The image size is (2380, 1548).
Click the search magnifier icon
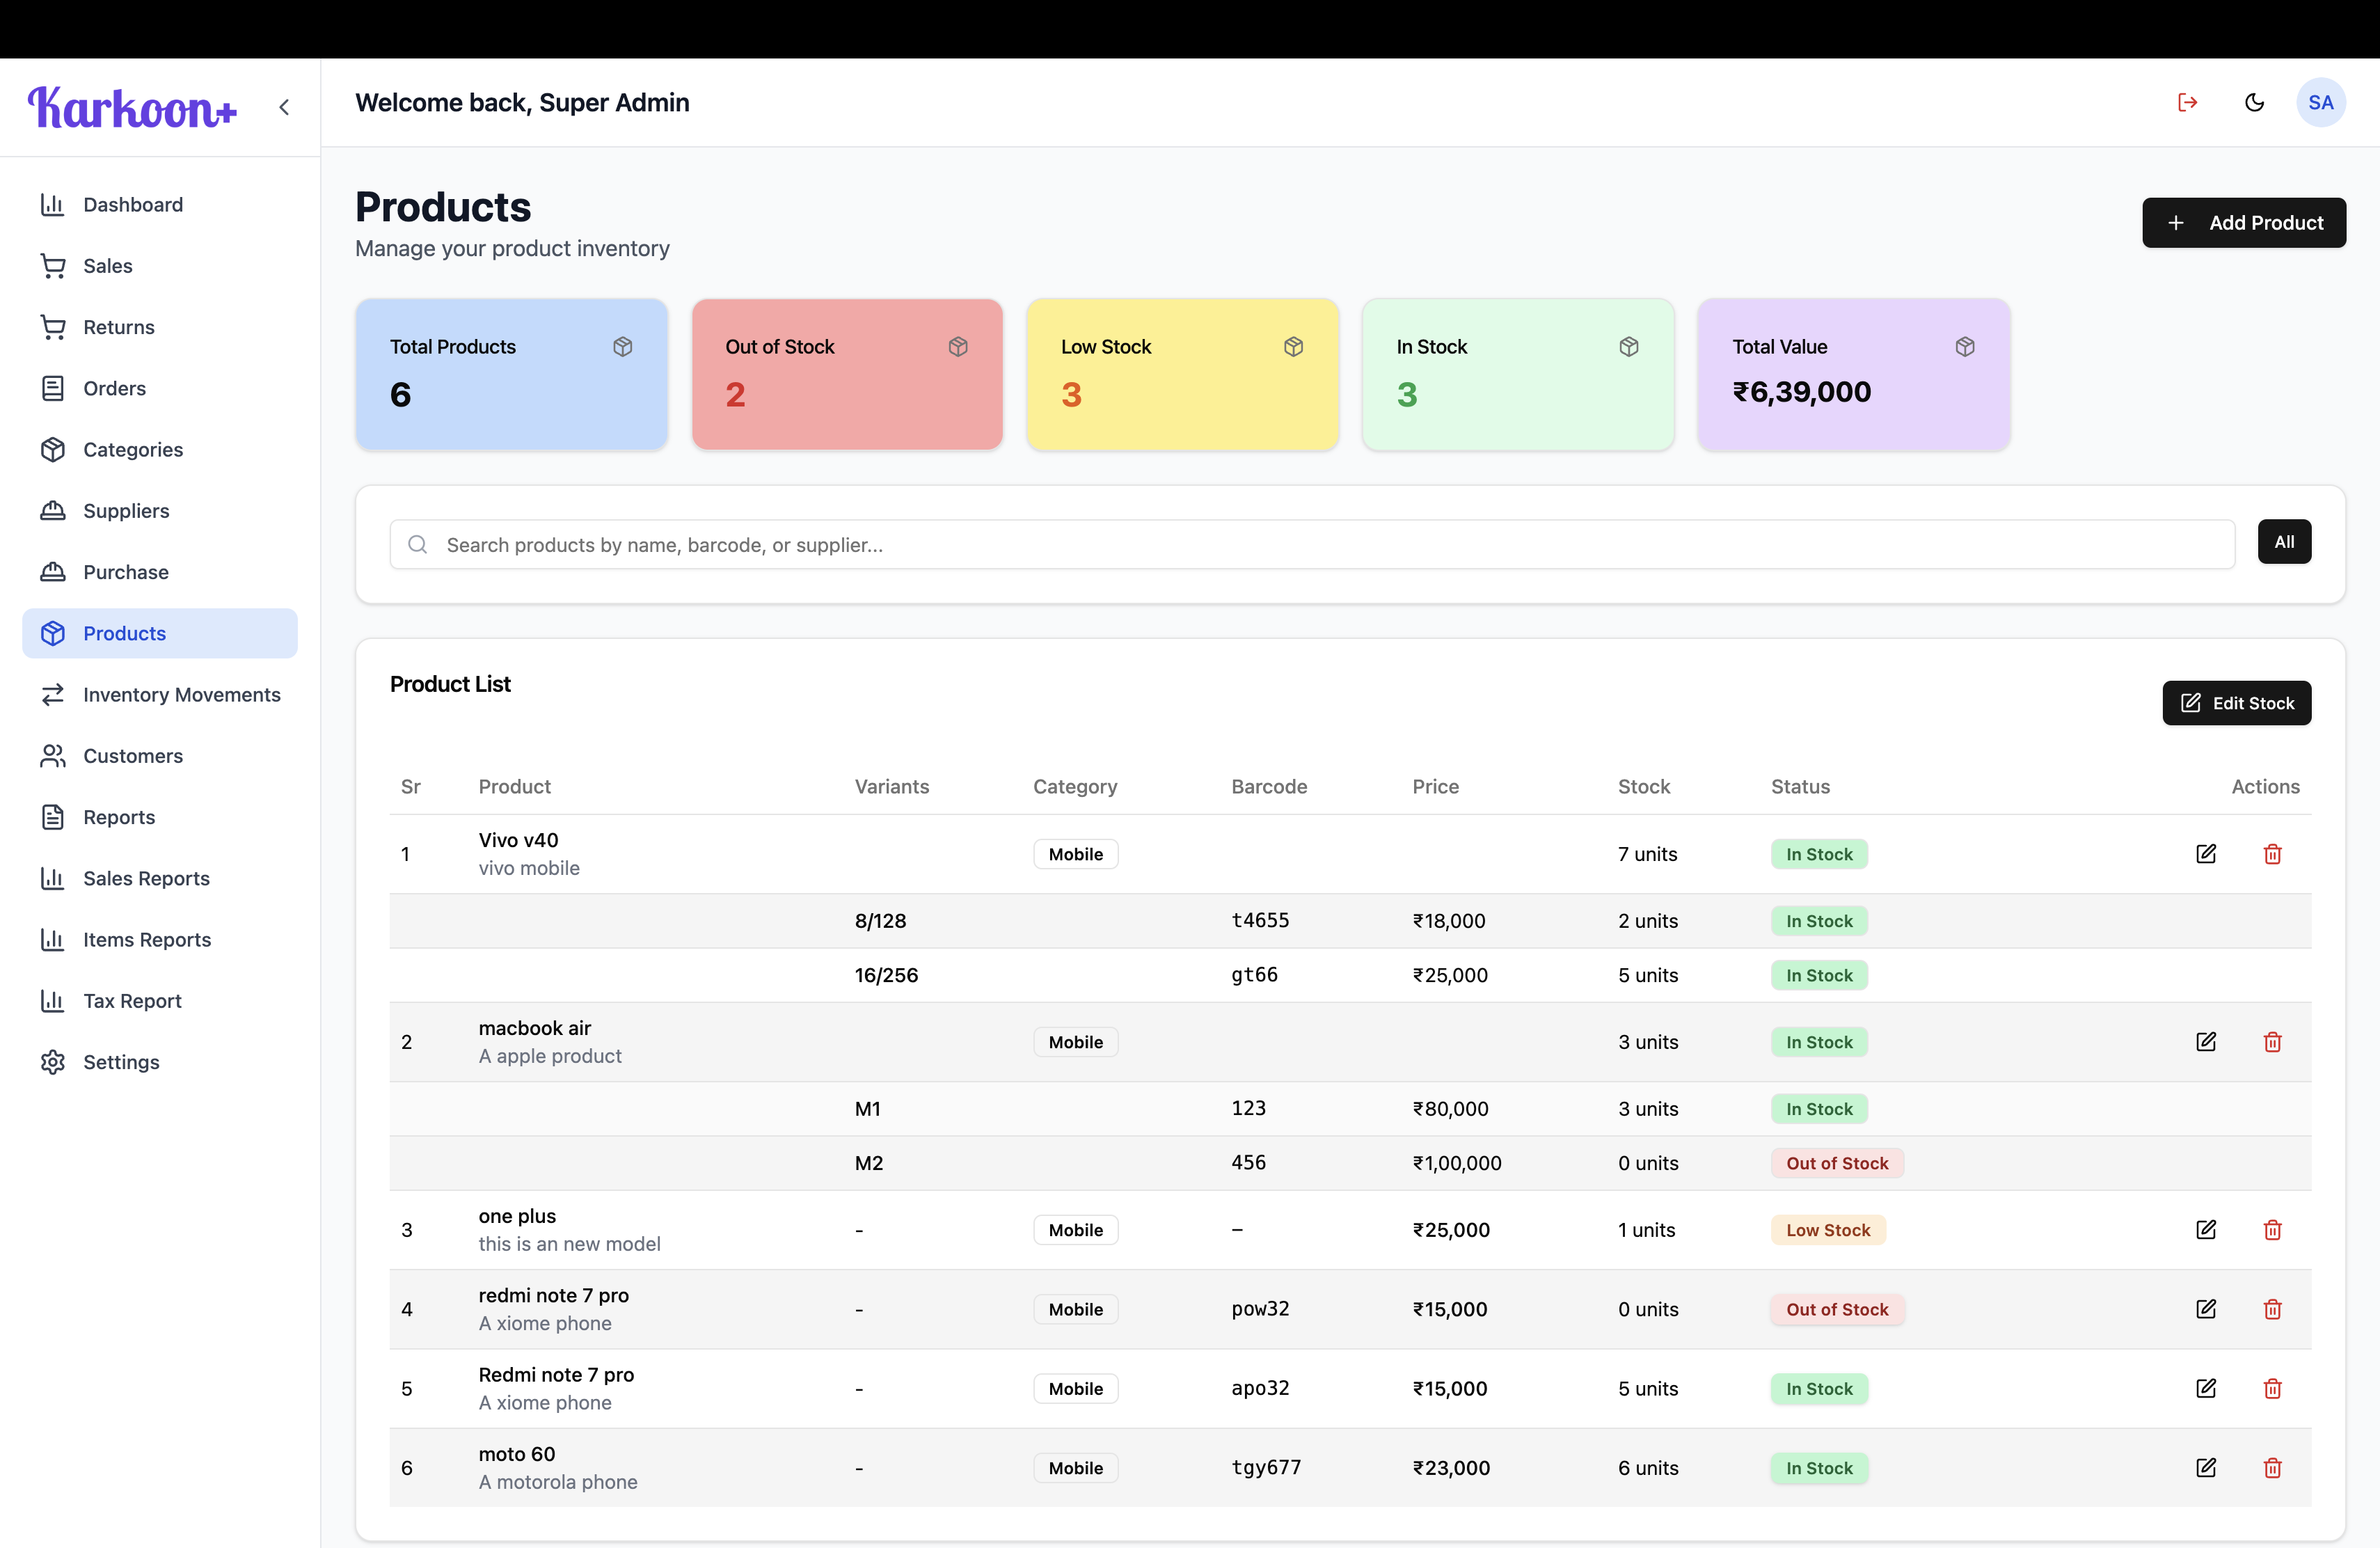(417, 544)
